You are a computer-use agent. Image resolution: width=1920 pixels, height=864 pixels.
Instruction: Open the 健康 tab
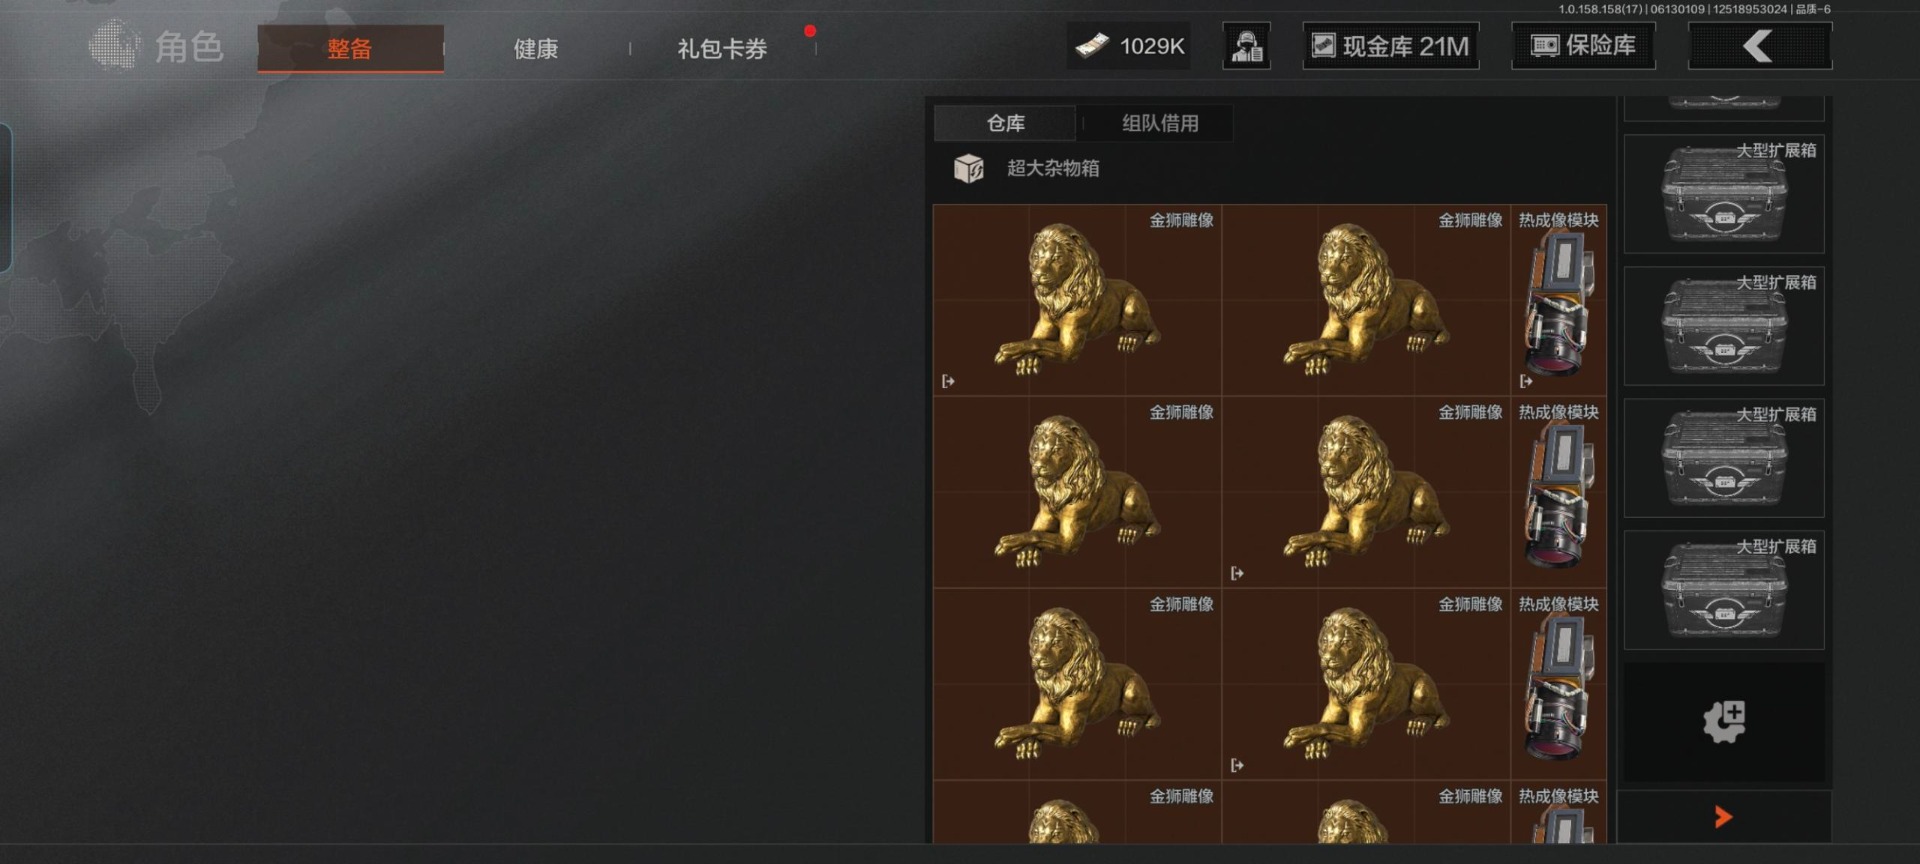point(536,48)
